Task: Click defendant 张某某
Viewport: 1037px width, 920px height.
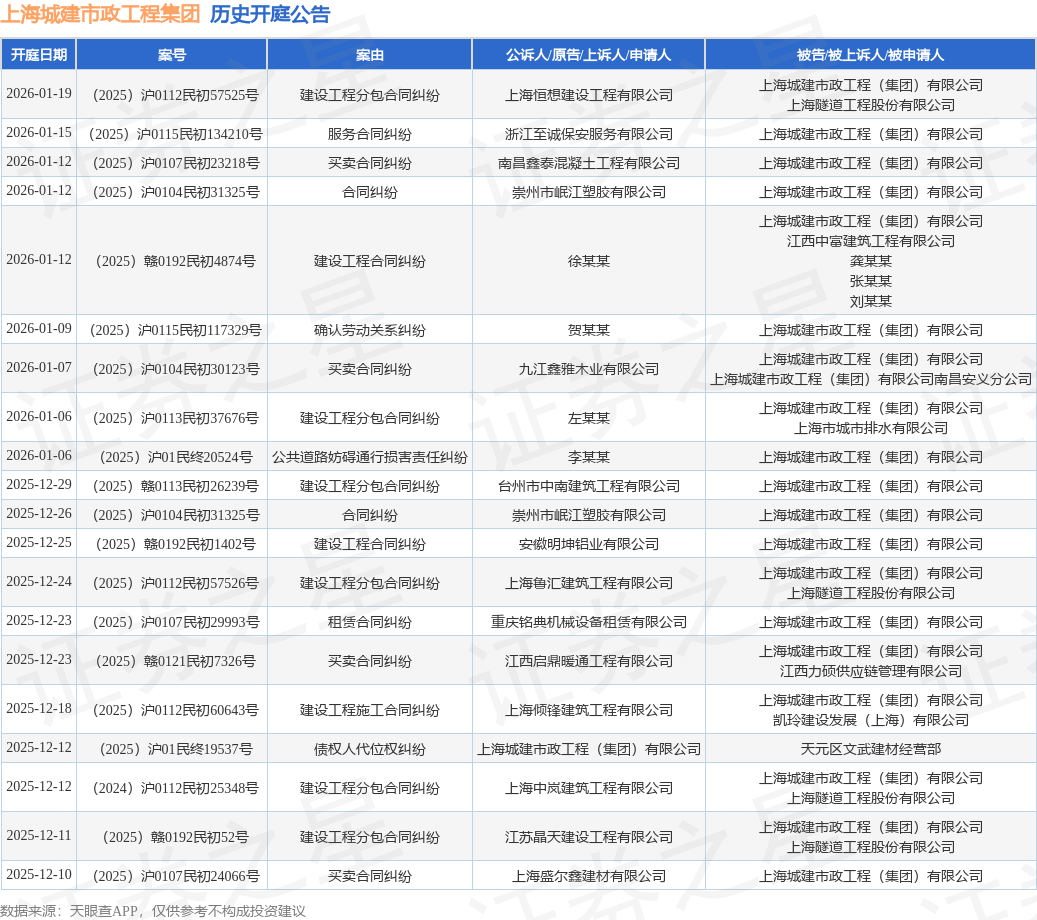Action: click(870, 281)
